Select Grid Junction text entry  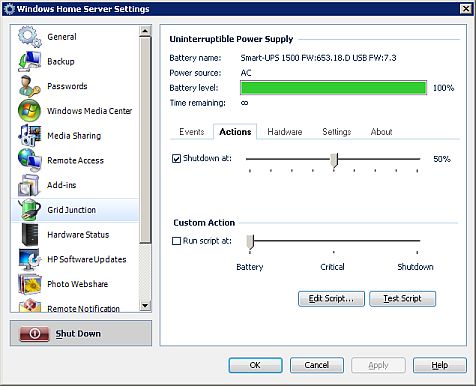coord(72,210)
